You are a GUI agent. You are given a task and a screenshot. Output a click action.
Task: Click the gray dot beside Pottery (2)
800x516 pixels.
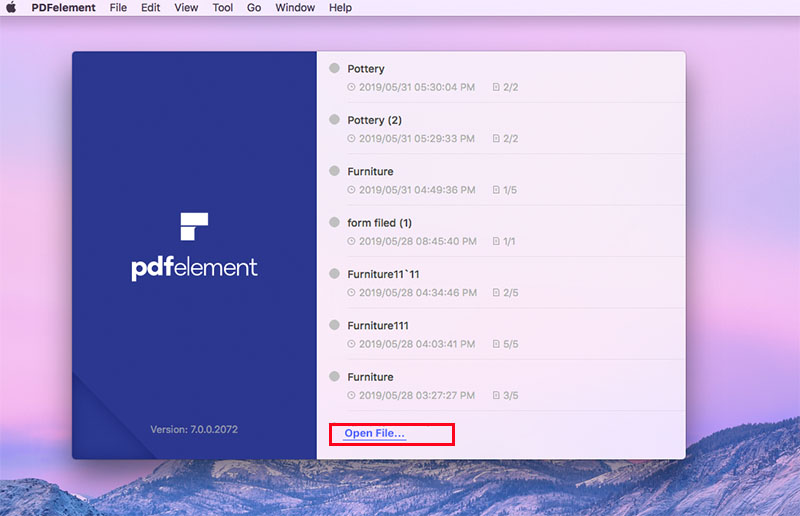tap(334, 119)
